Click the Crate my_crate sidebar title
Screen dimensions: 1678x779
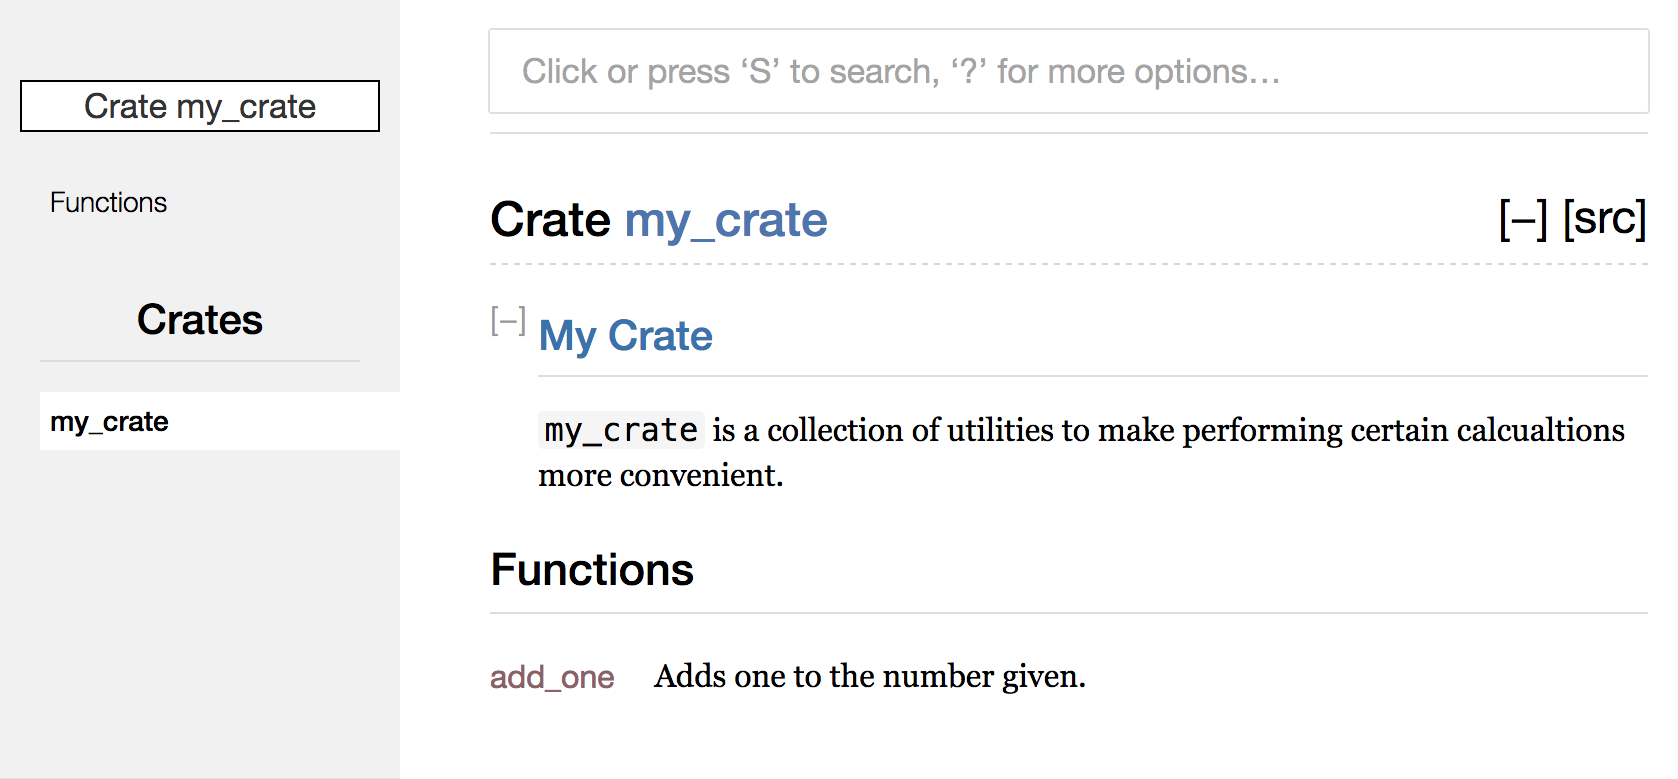pyautogui.click(x=199, y=106)
